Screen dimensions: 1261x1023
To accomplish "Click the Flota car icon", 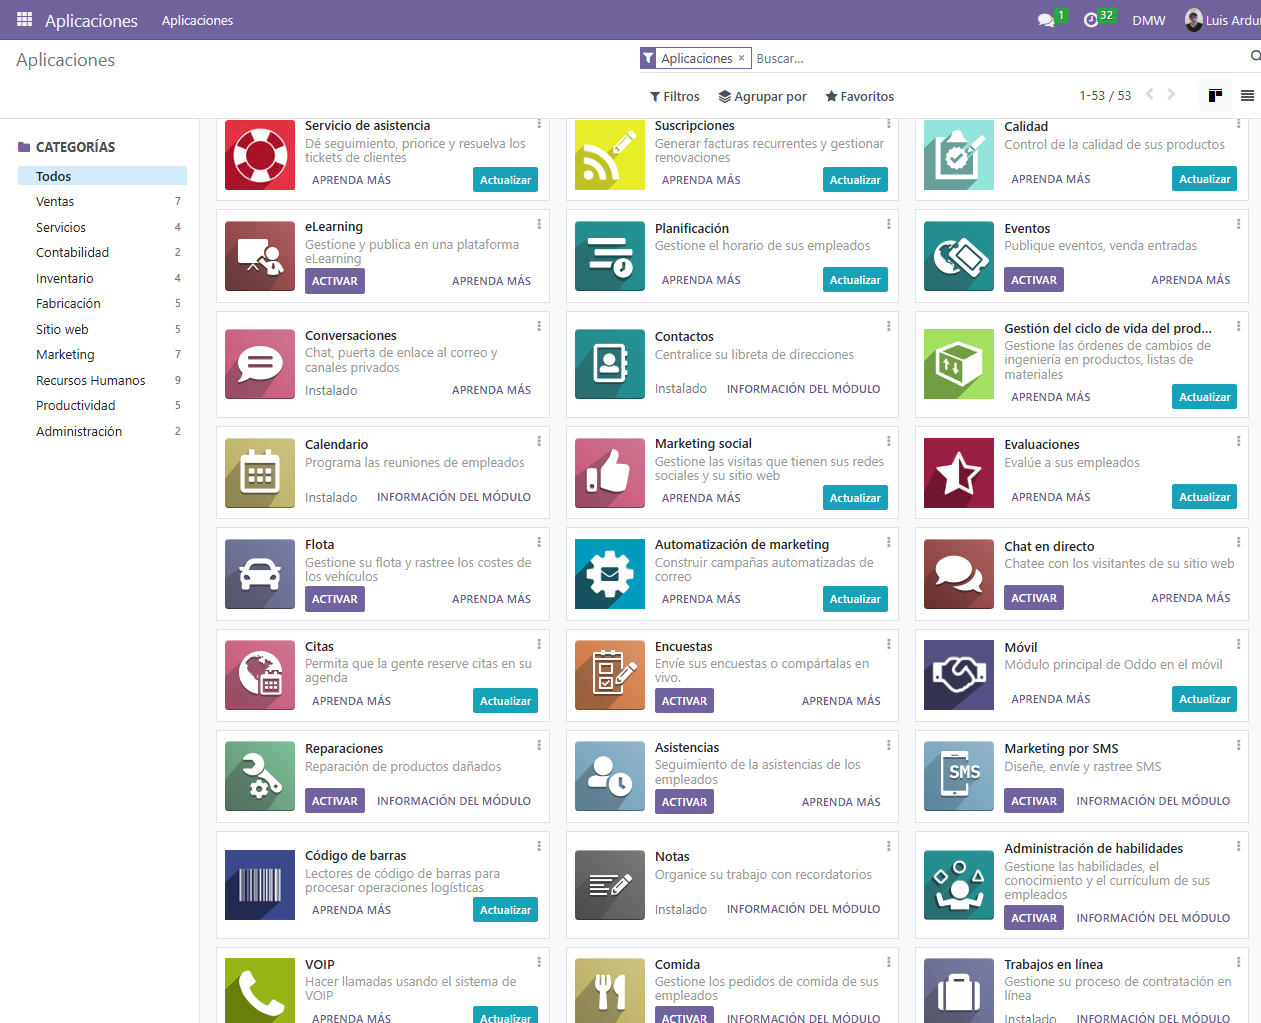I will pyautogui.click(x=260, y=574).
